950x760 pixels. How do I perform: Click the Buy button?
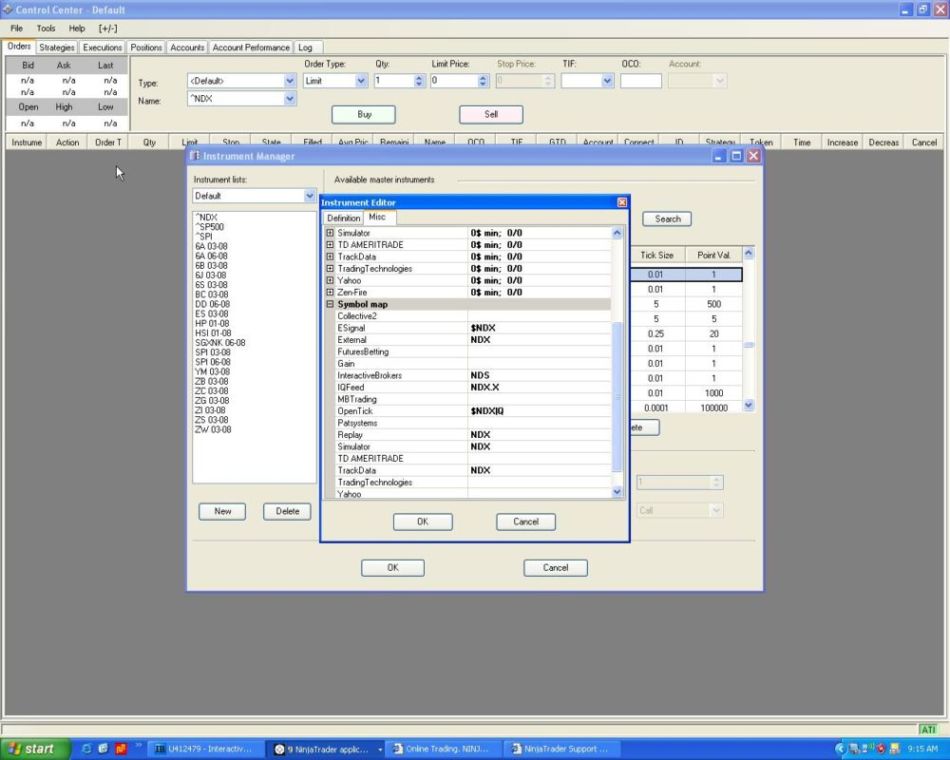click(364, 115)
